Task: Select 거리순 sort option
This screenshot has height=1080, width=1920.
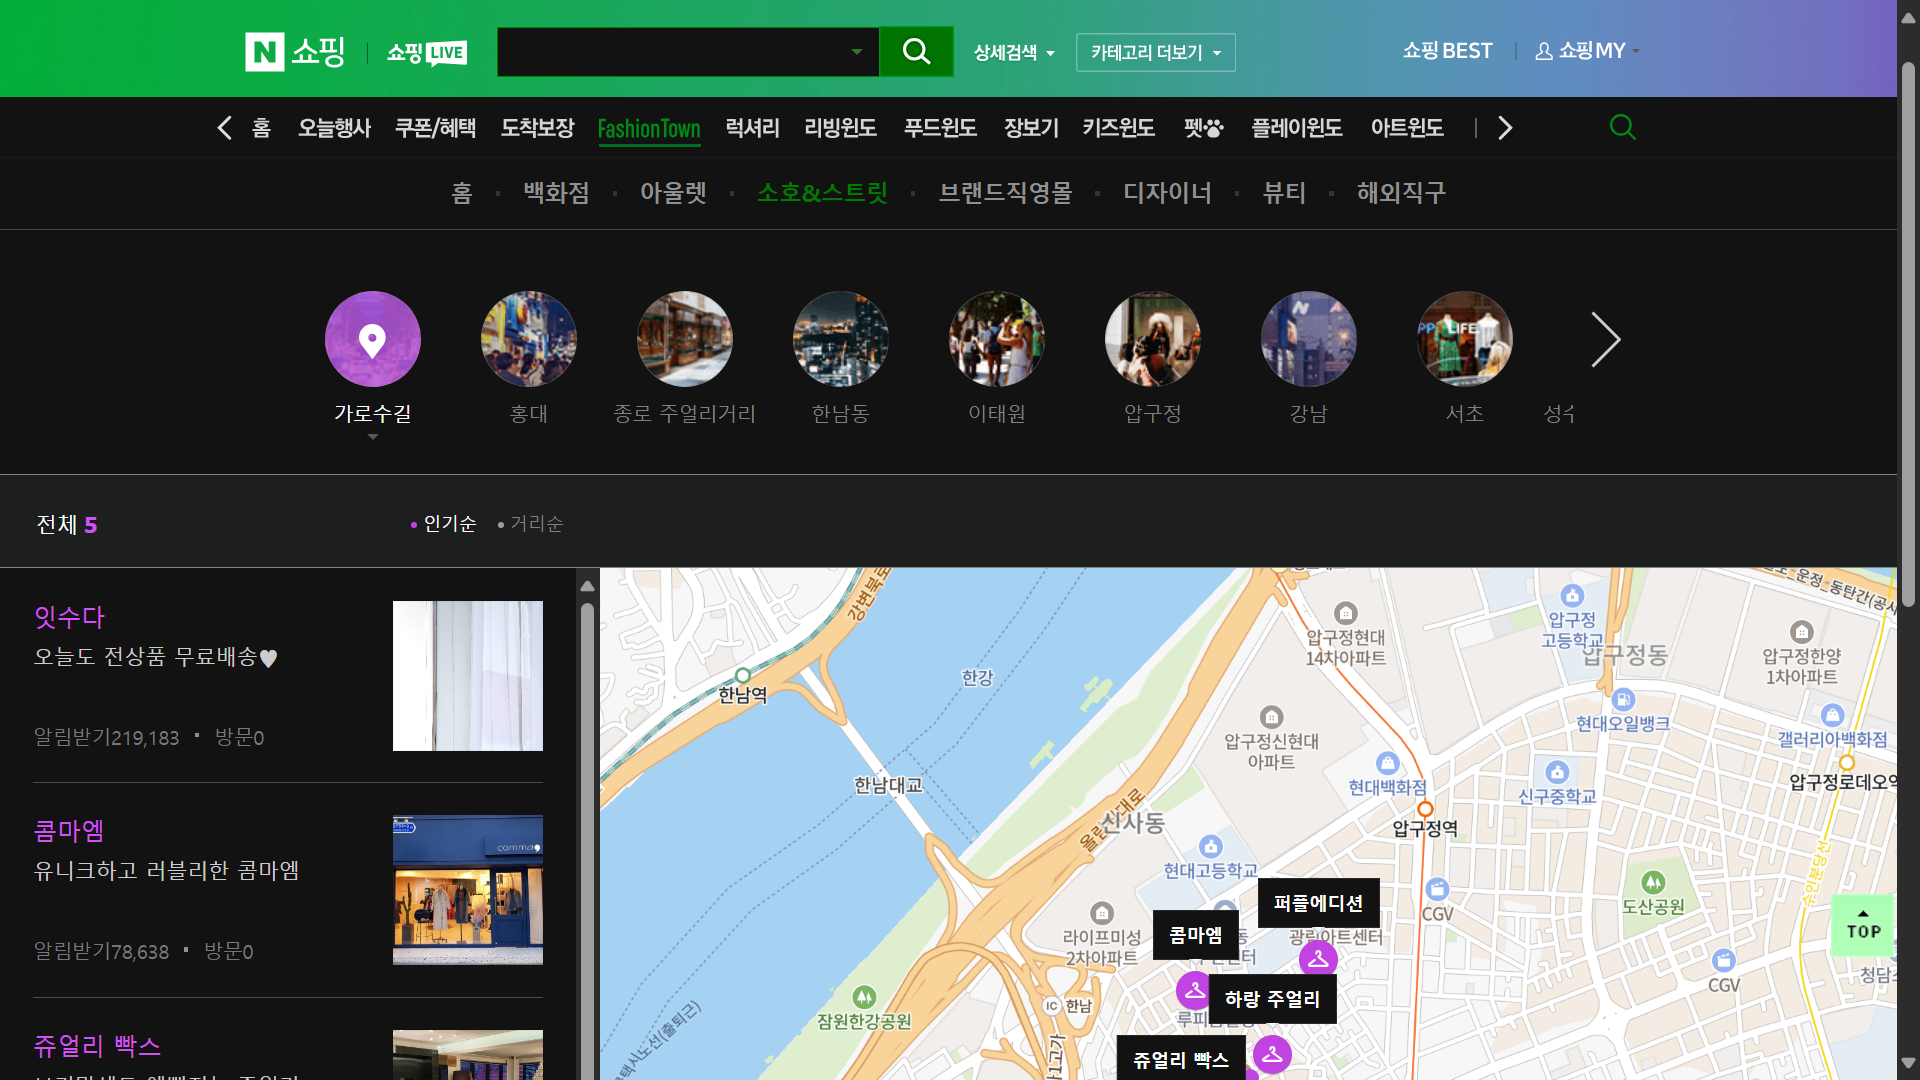Action: (x=536, y=524)
